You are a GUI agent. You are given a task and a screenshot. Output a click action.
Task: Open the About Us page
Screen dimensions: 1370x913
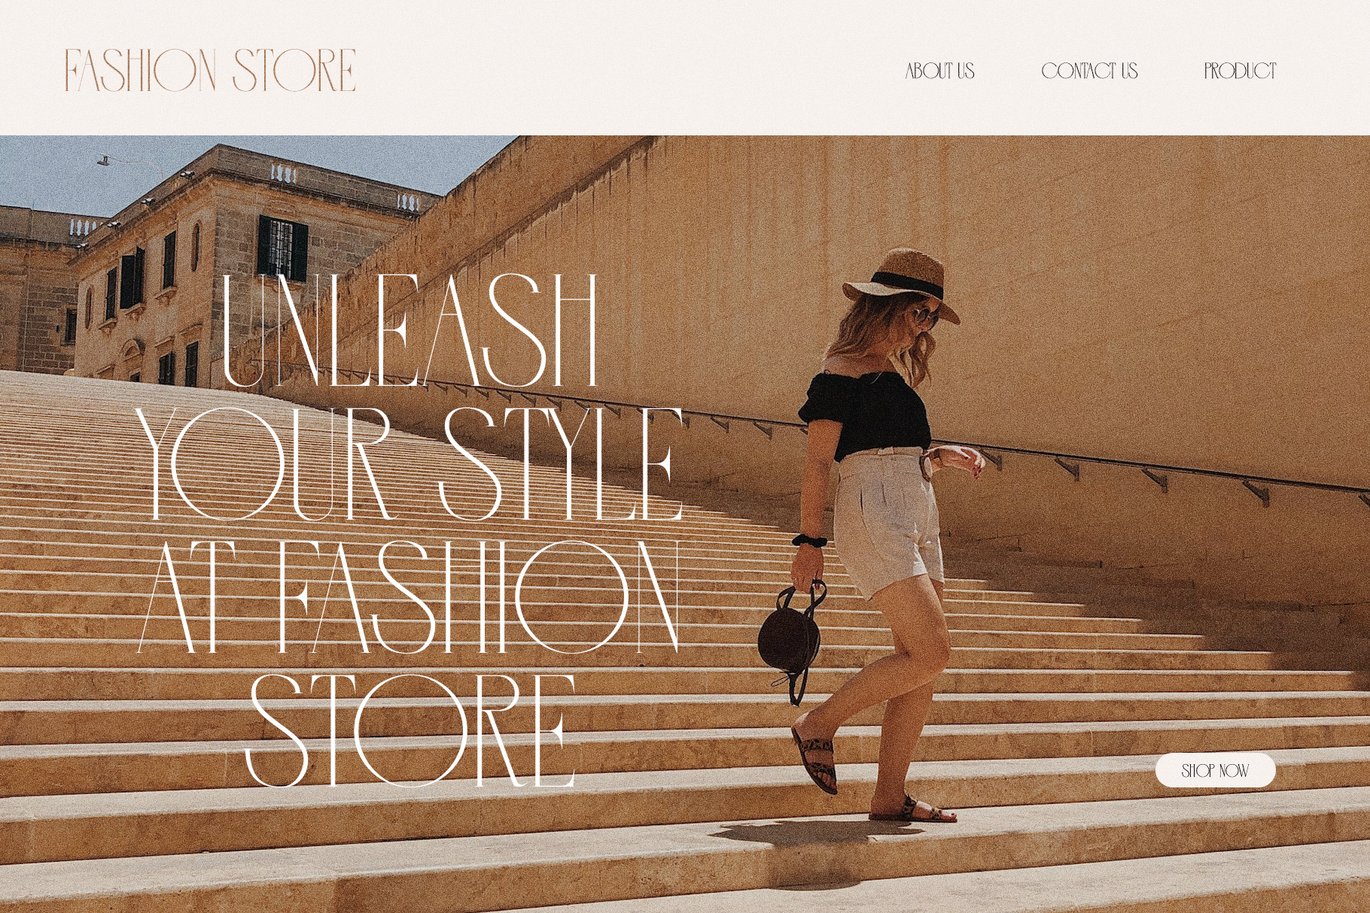tap(939, 71)
